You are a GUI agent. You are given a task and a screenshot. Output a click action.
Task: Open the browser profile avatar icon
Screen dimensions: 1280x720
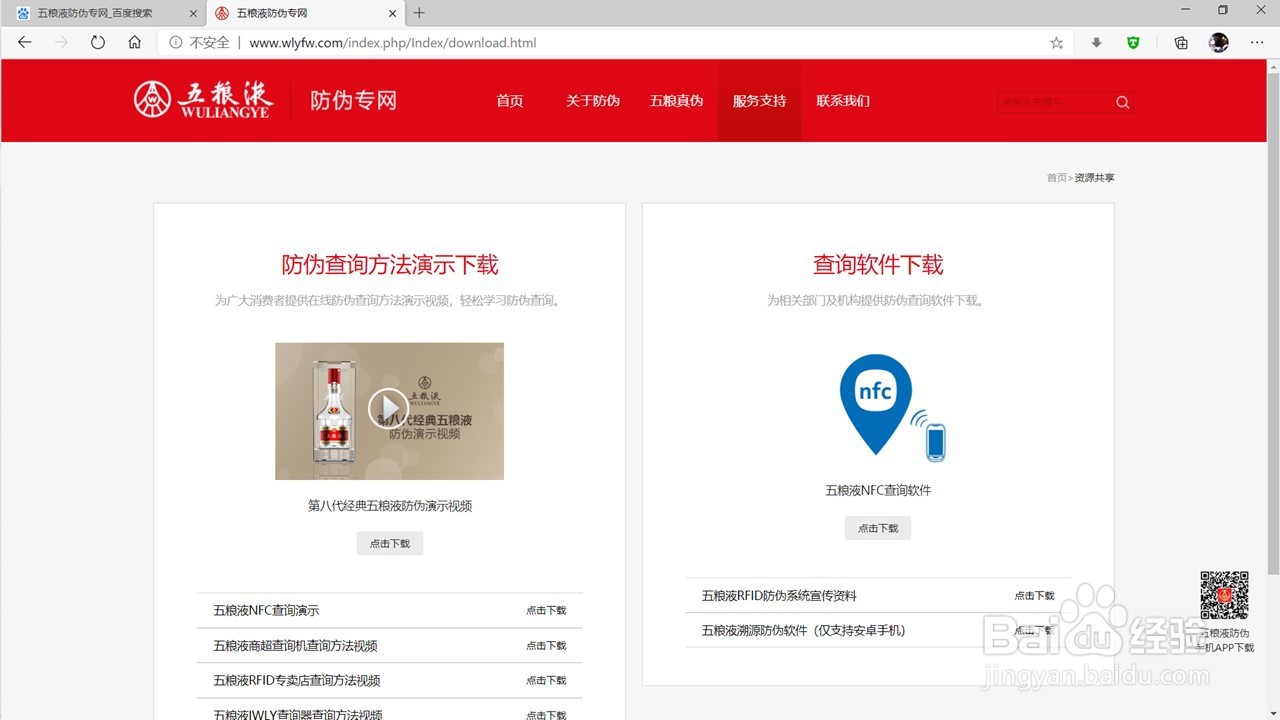point(1218,43)
